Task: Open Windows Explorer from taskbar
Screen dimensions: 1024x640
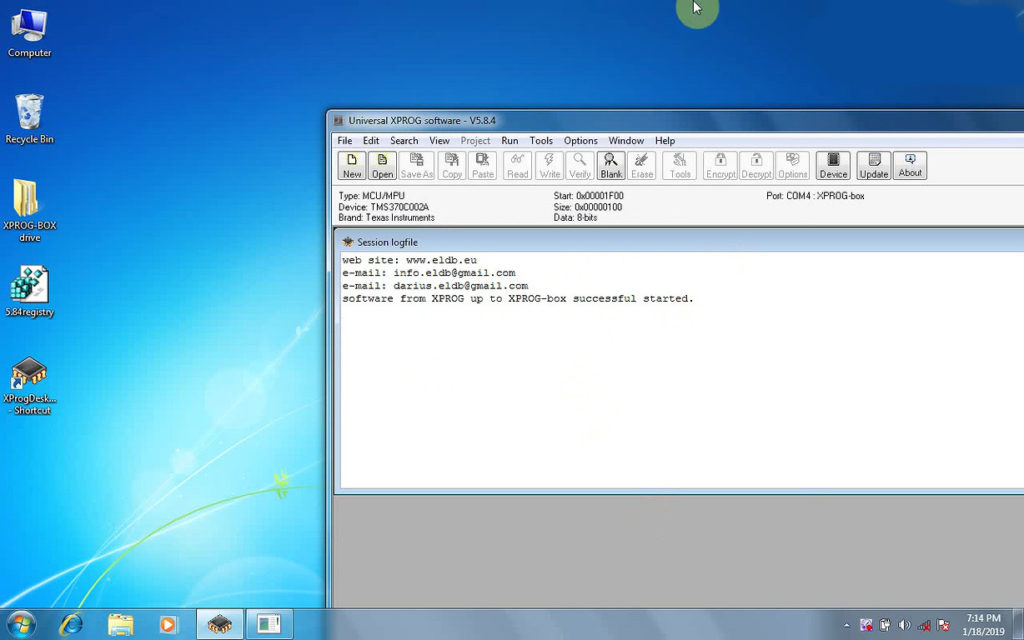Action: (120, 624)
